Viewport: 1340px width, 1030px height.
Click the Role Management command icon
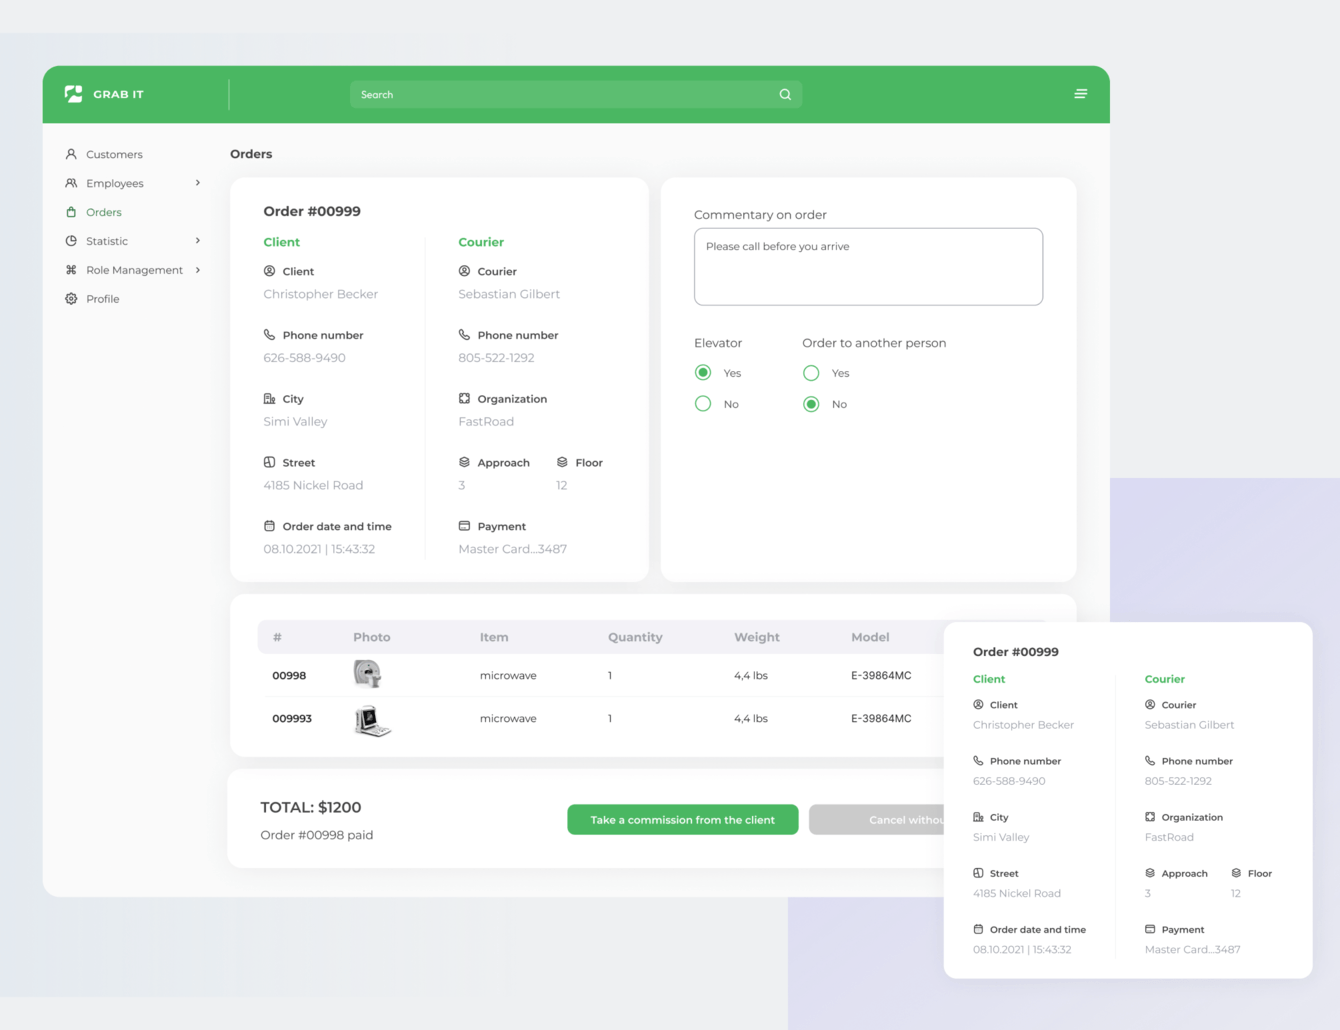point(71,270)
